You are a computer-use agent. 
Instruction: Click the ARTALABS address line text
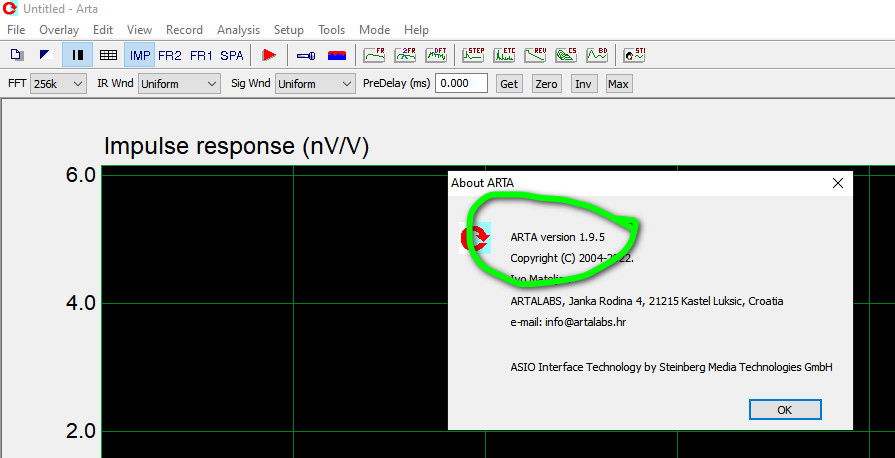click(x=647, y=301)
